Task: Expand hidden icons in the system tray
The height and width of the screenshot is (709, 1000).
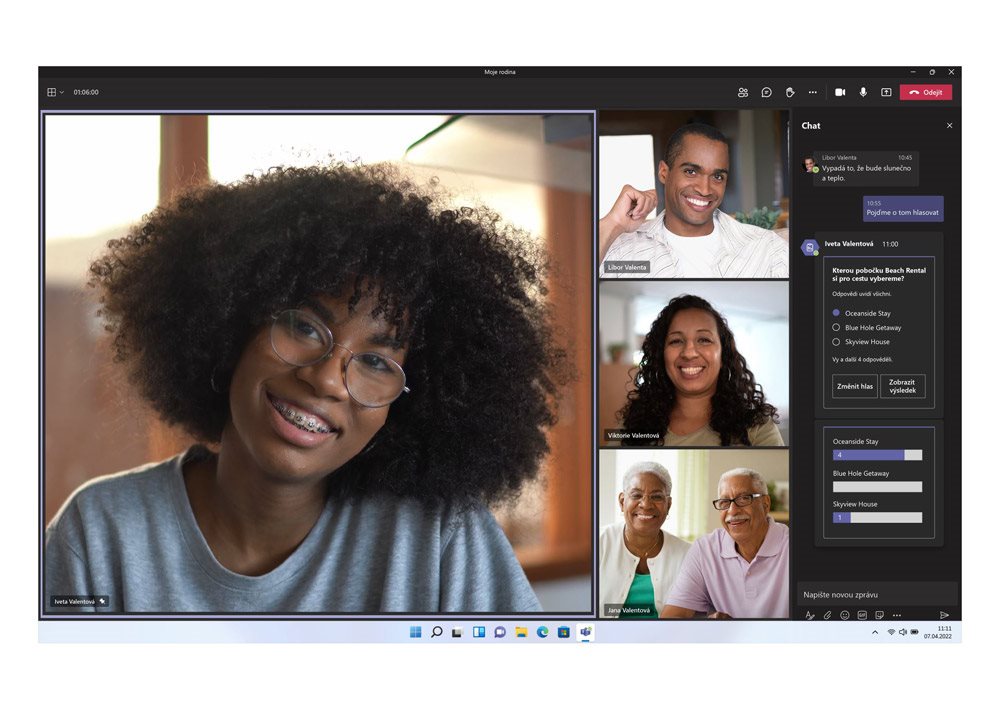Action: [x=874, y=632]
